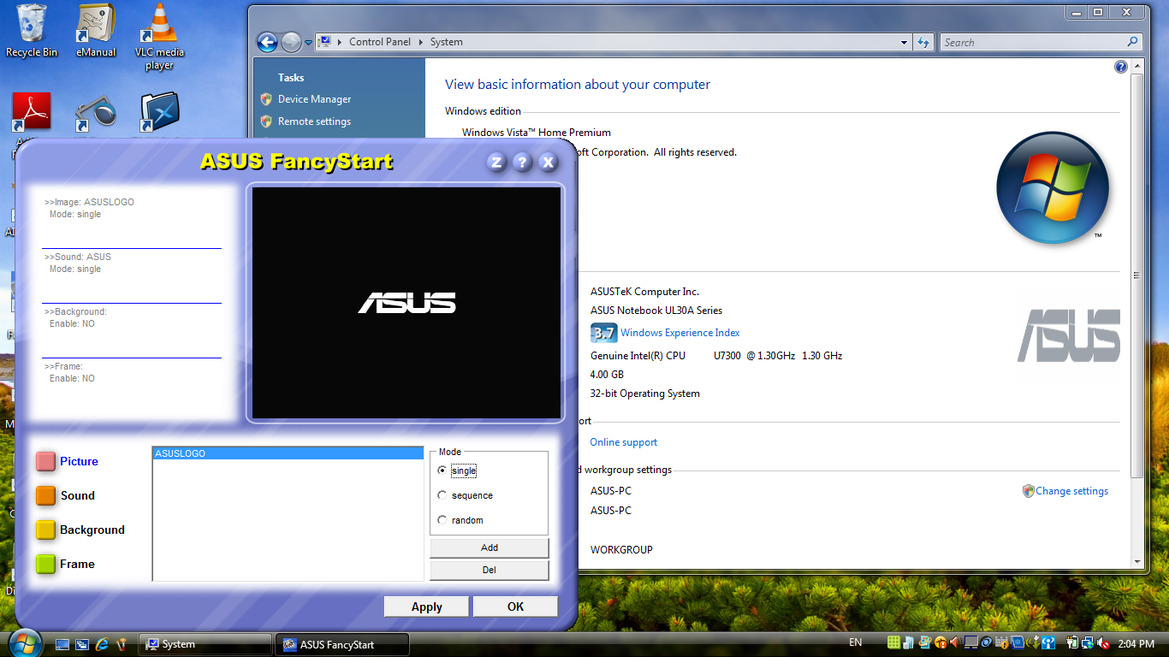Click the ASUS logo preview image
The image size is (1169, 657).
[x=406, y=303]
